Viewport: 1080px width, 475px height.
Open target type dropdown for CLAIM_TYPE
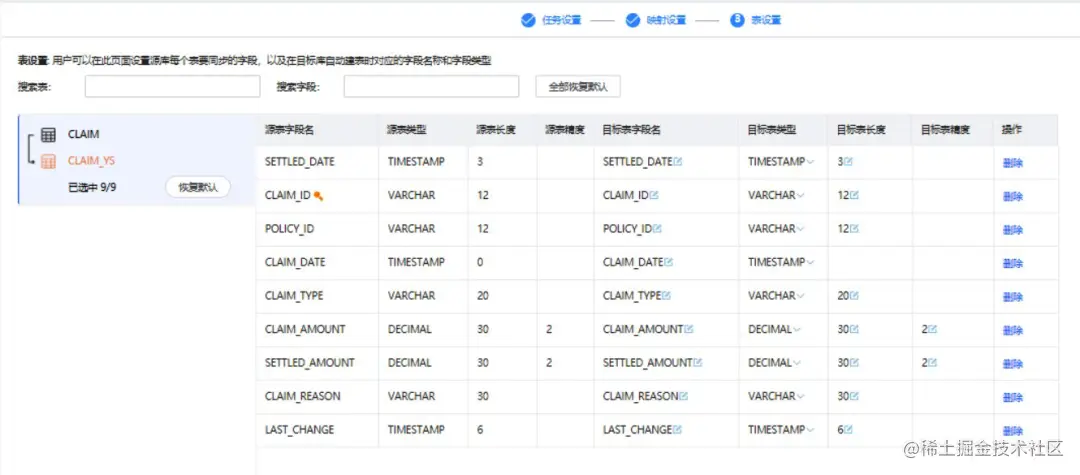click(x=800, y=296)
